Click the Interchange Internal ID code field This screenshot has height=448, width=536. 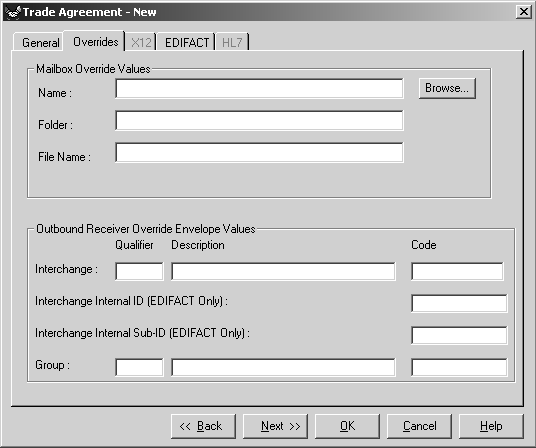tap(459, 303)
